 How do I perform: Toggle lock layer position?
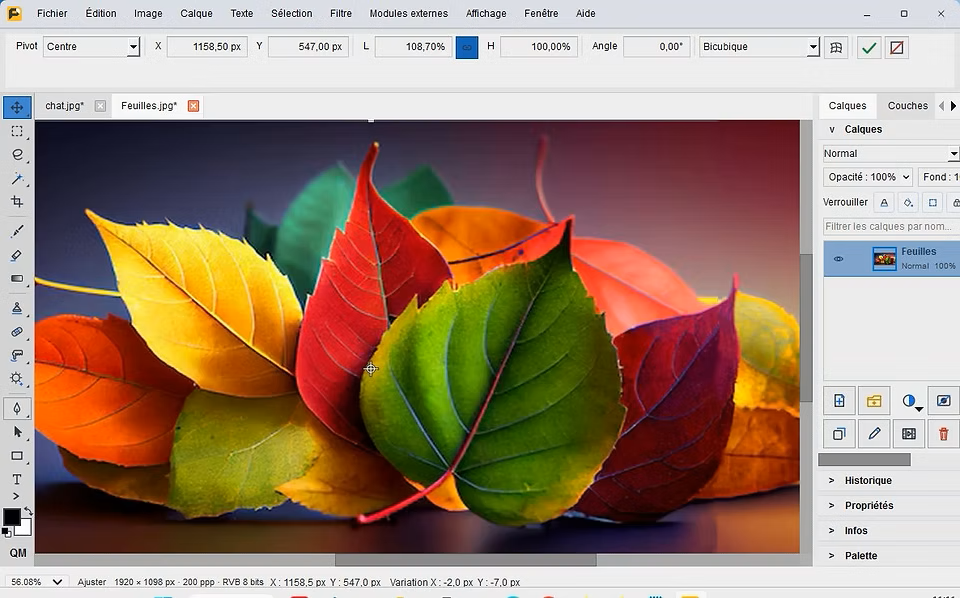pos(932,203)
